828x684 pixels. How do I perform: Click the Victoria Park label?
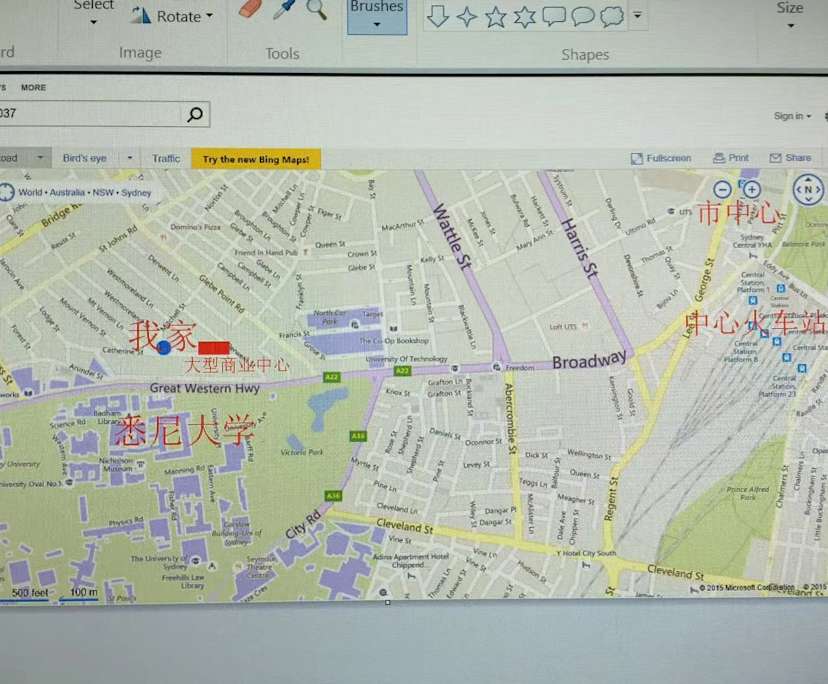[x=302, y=452]
